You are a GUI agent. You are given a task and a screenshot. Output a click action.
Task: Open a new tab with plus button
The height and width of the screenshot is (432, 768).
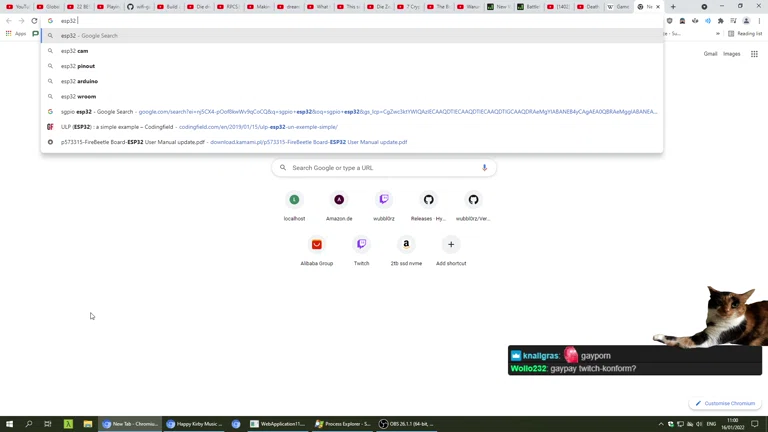[x=673, y=6]
